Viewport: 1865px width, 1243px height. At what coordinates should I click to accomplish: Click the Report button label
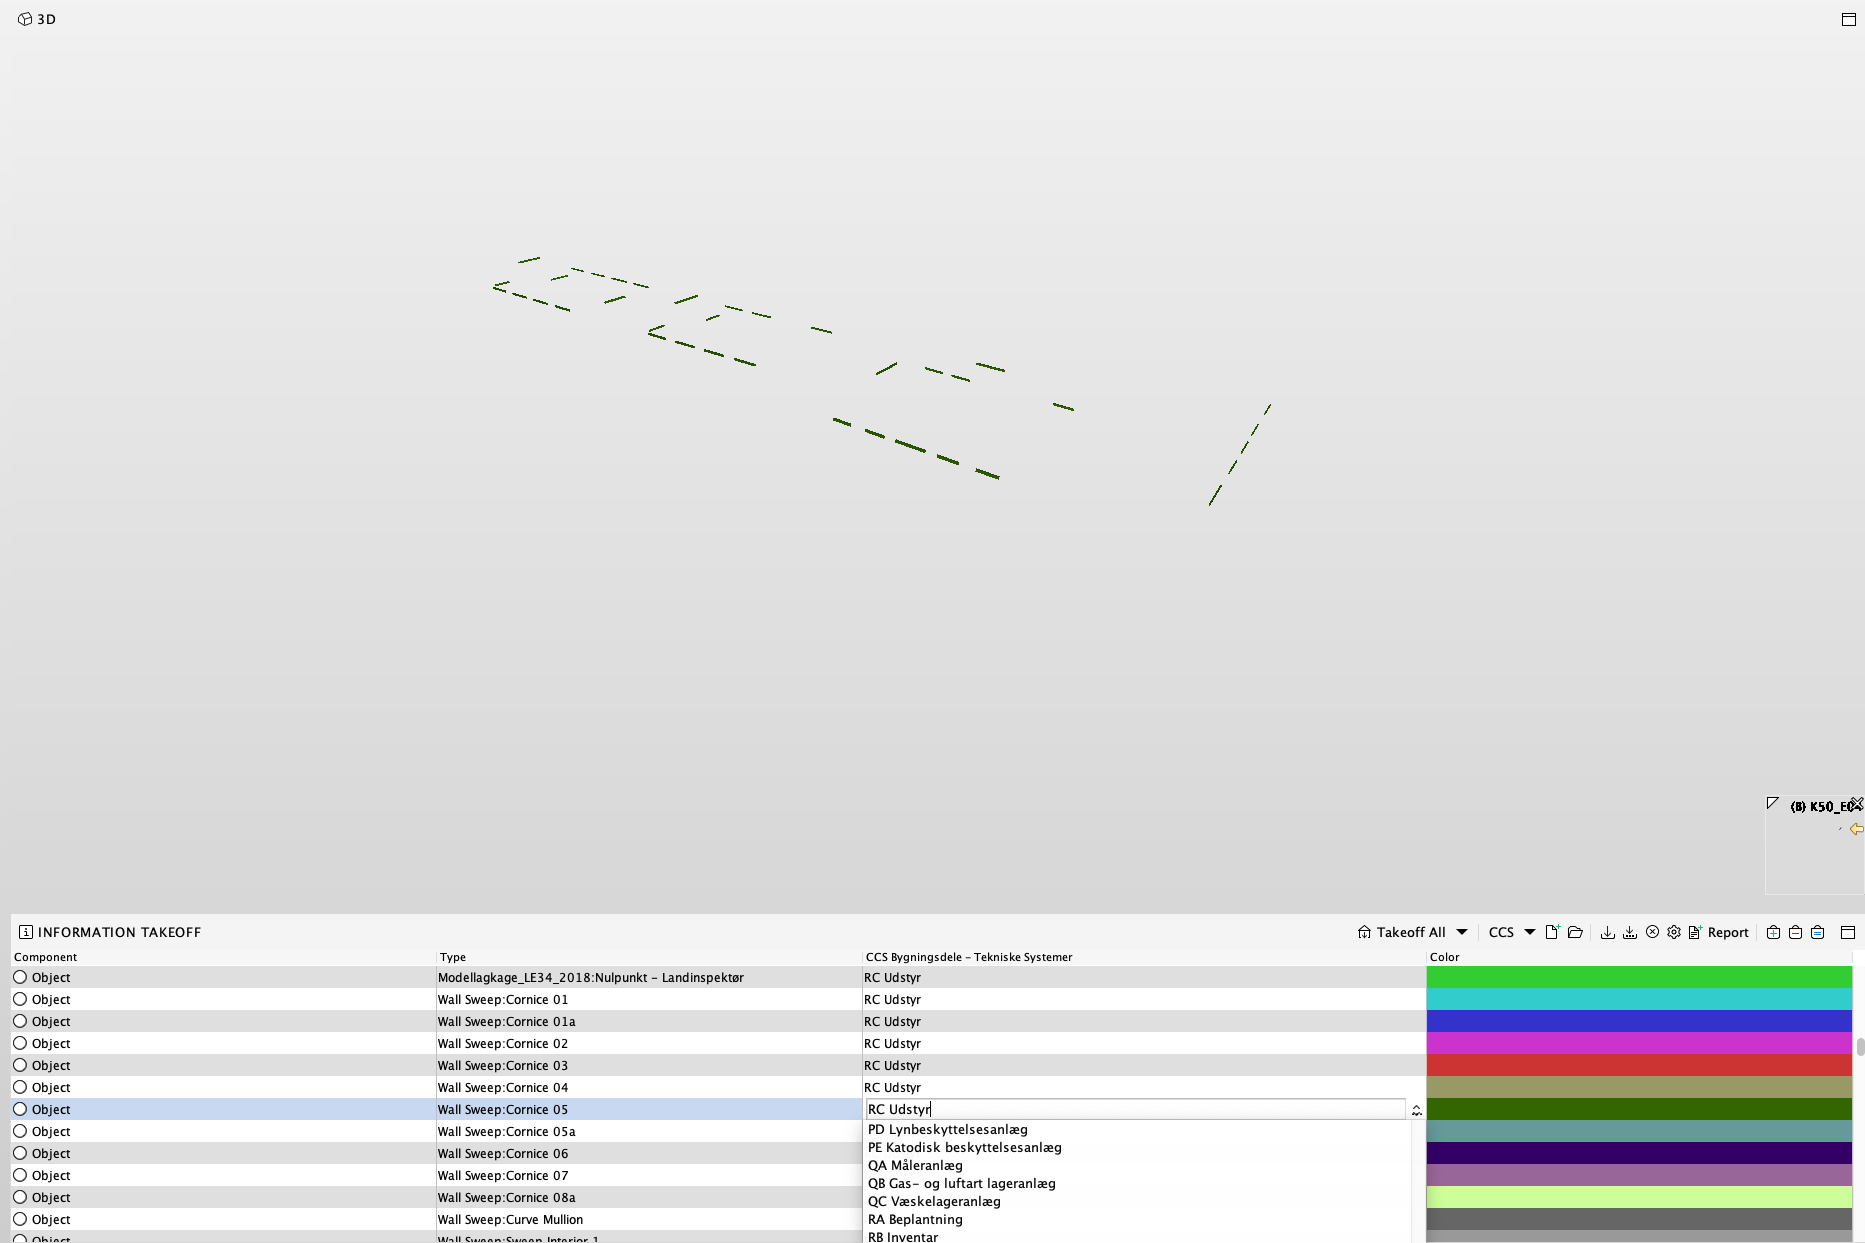(x=1728, y=932)
